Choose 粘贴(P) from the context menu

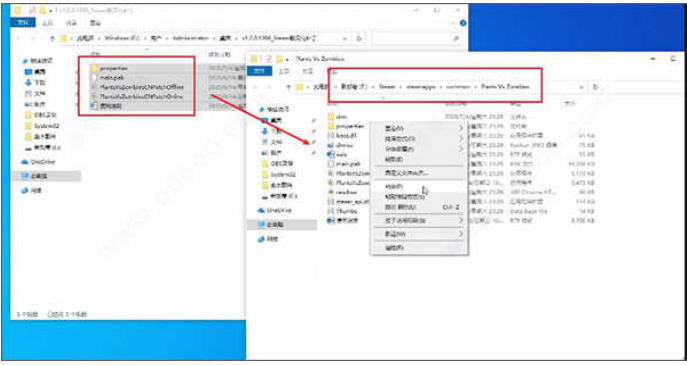[394, 186]
